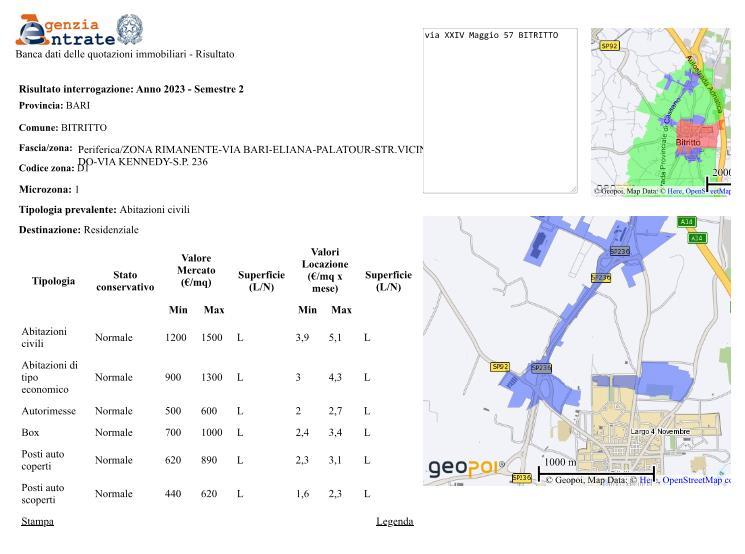Click the red Bitritto zone on overview map
The image size is (745, 554).
click(x=697, y=134)
